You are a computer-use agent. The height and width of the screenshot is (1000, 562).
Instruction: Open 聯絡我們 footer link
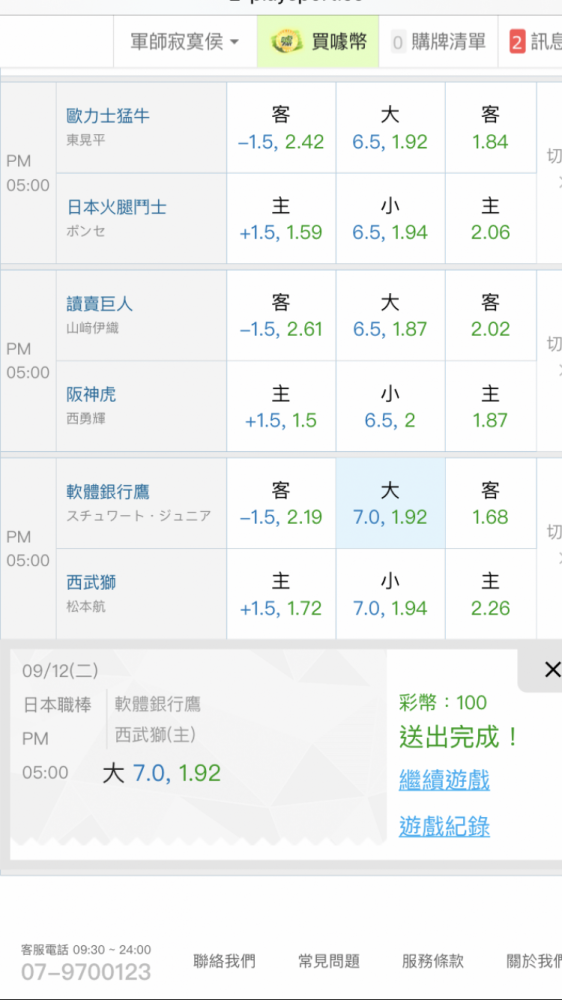(225, 960)
